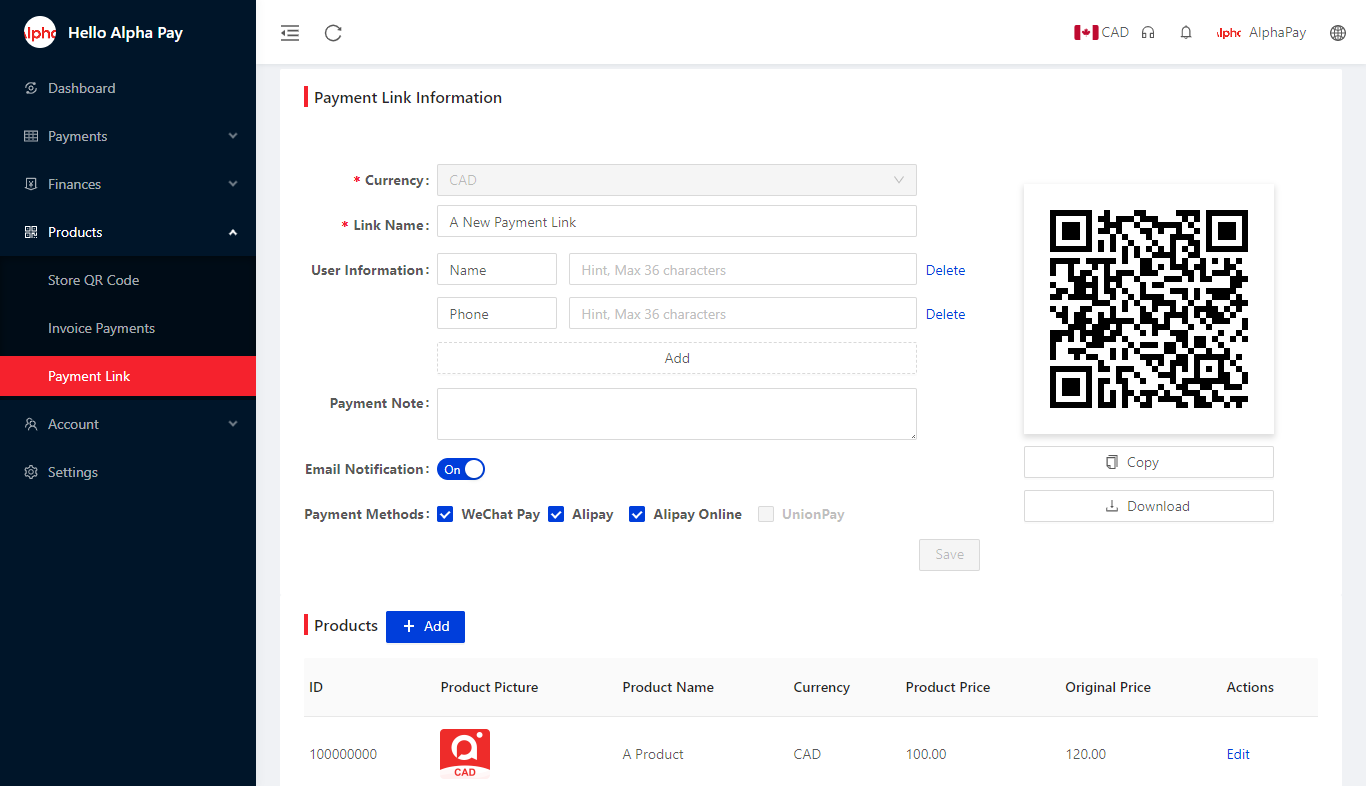Open the Currency CAD dropdown
The width and height of the screenshot is (1366, 786).
(x=677, y=180)
